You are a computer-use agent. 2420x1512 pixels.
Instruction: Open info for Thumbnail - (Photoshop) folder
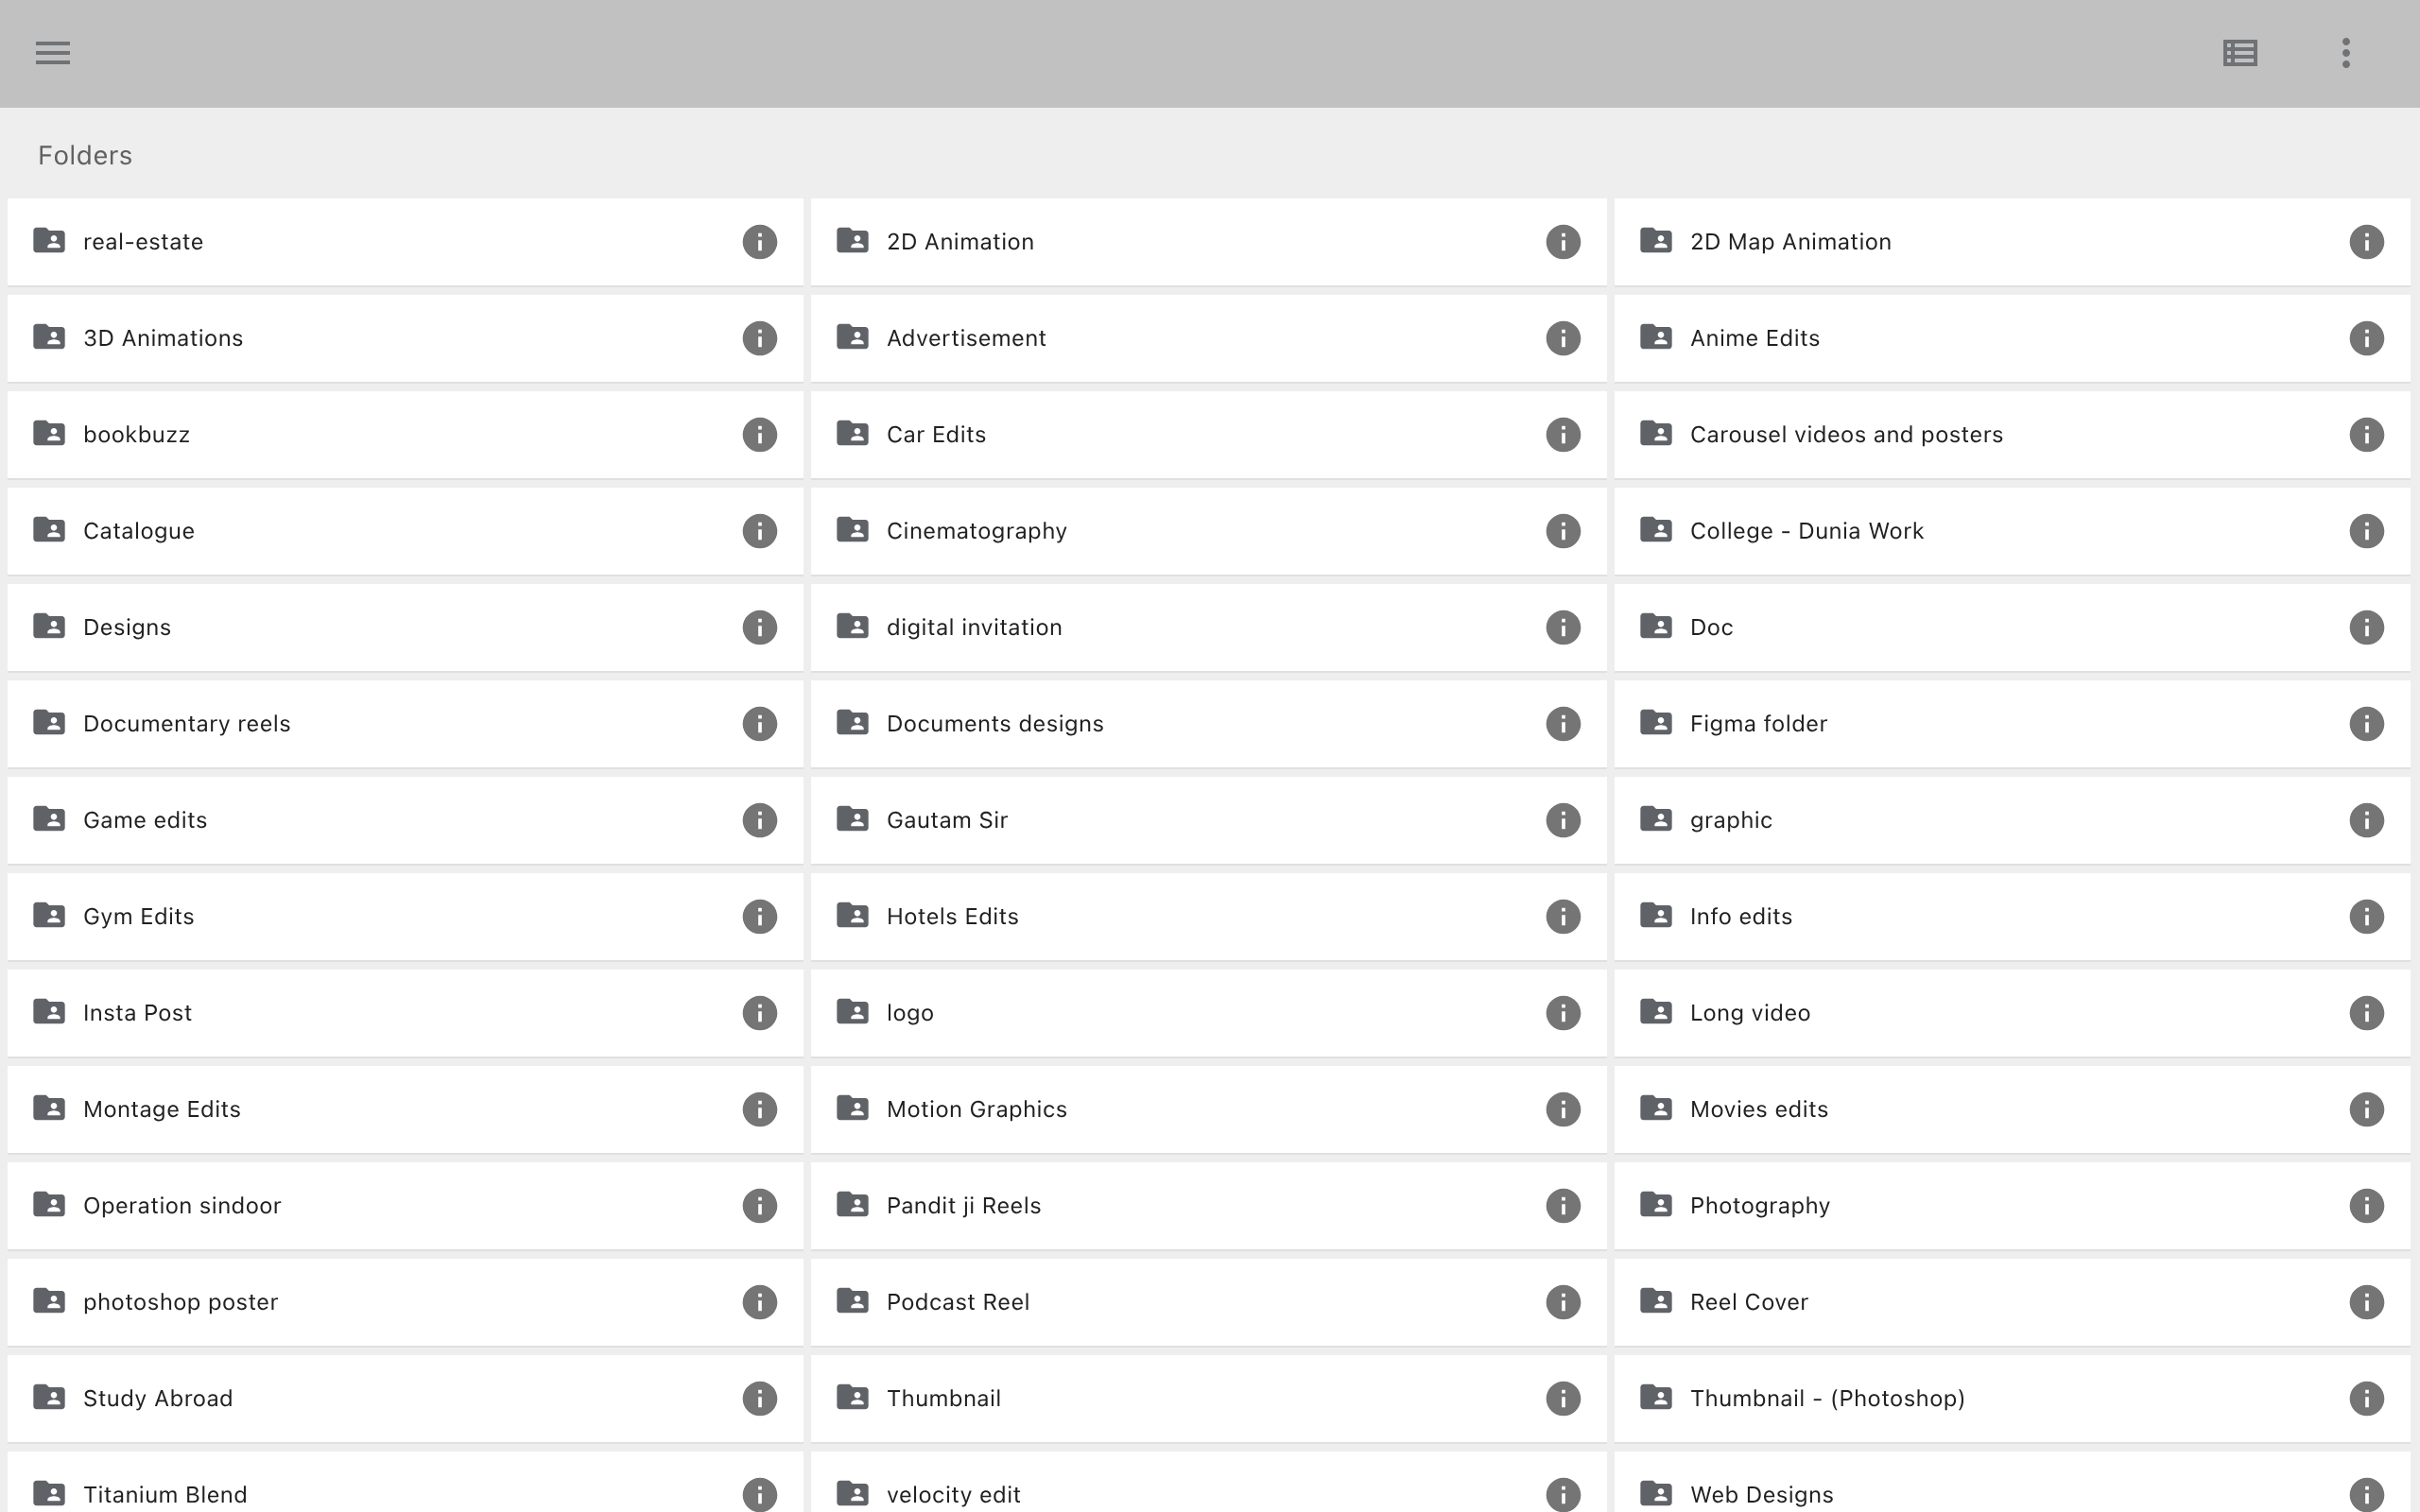point(2366,1398)
